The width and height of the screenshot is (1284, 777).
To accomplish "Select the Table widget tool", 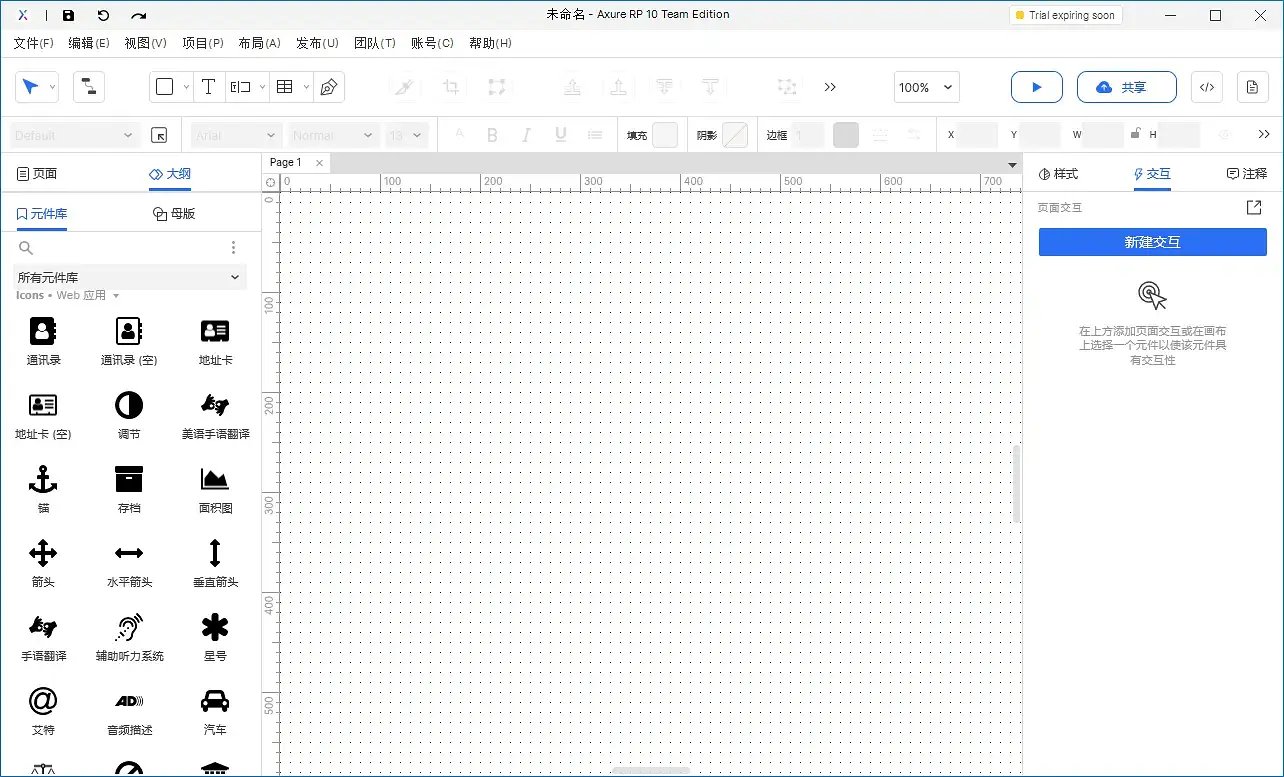I will tap(283, 87).
